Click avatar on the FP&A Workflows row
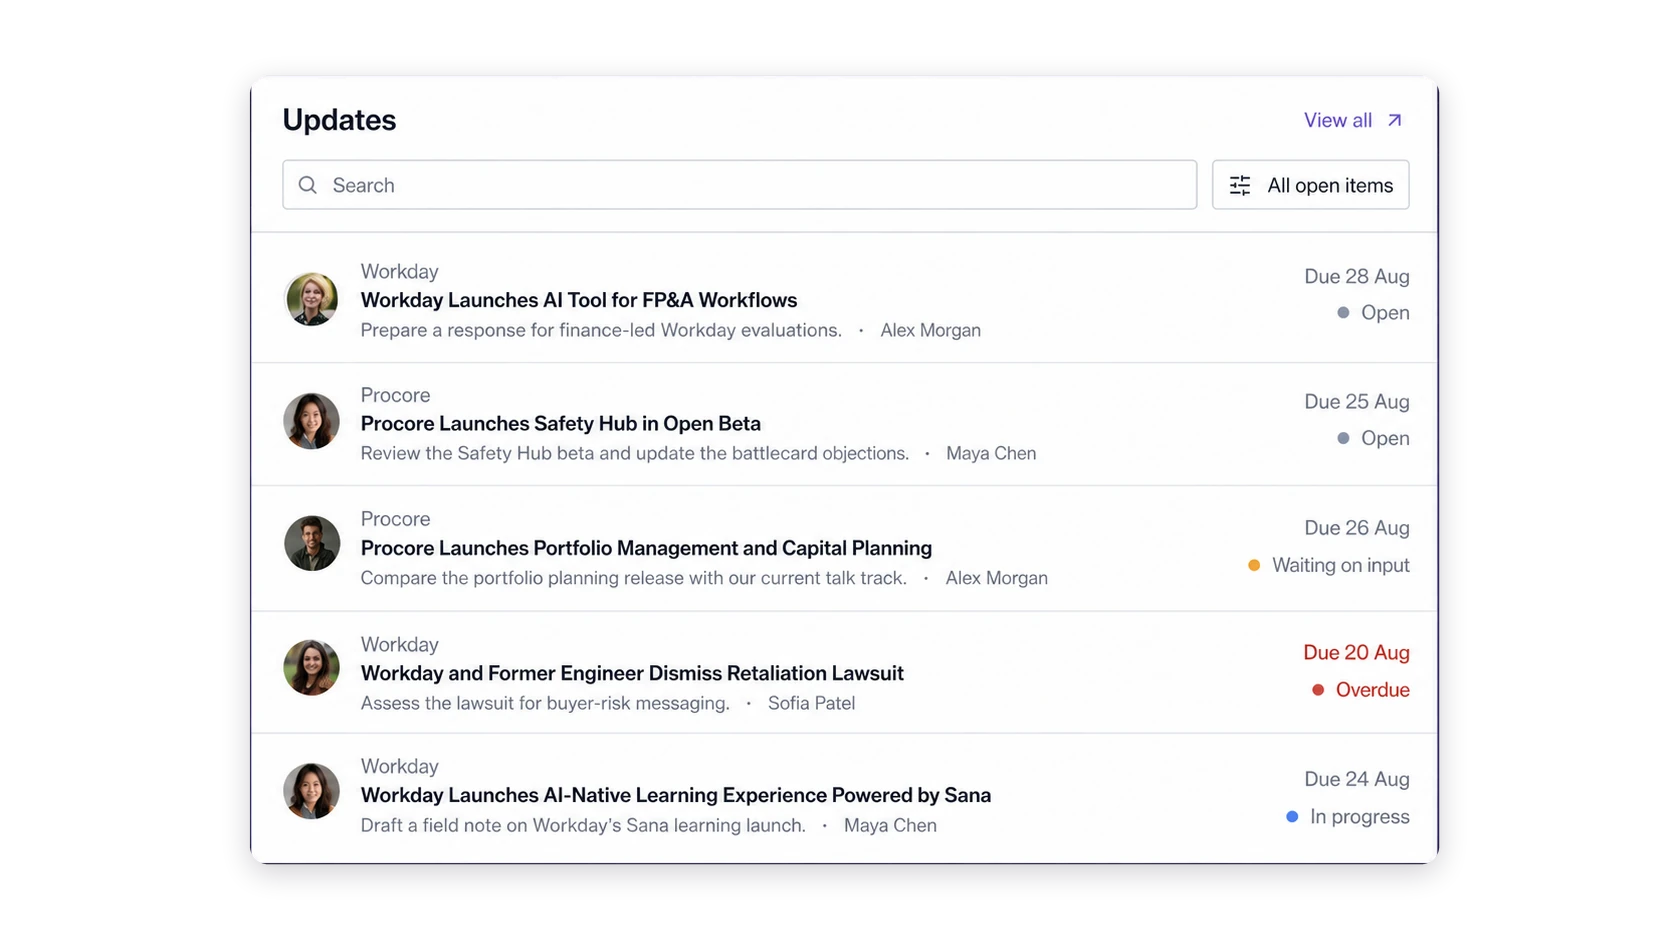The width and height of the screenshot is (1672, 941). [x=311, y=299]
